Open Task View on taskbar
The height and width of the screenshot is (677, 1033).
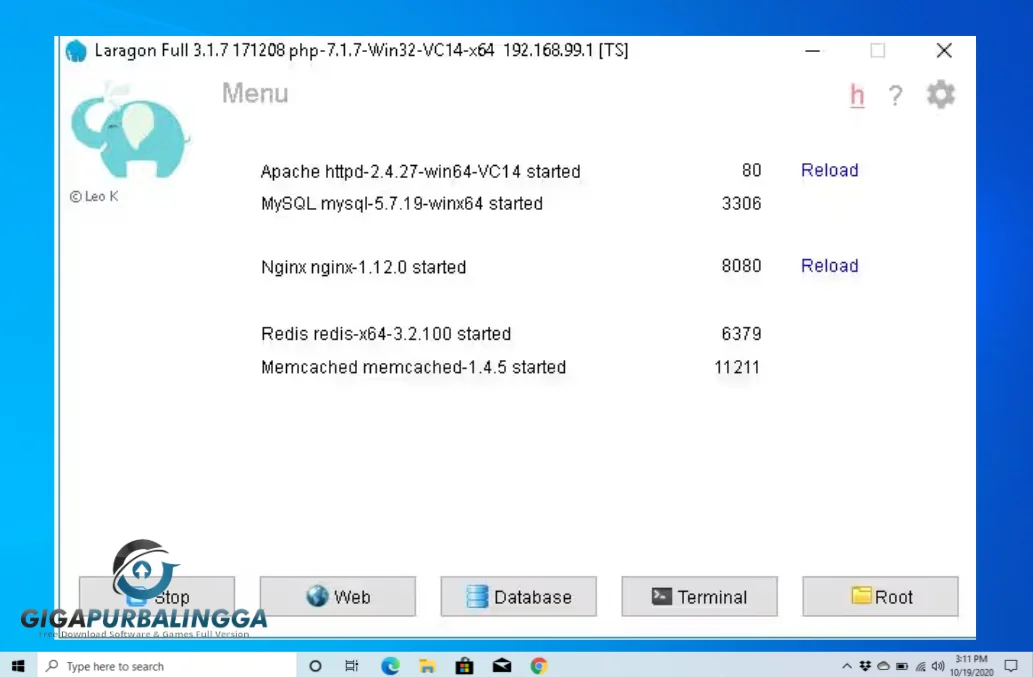coord(352,666)
